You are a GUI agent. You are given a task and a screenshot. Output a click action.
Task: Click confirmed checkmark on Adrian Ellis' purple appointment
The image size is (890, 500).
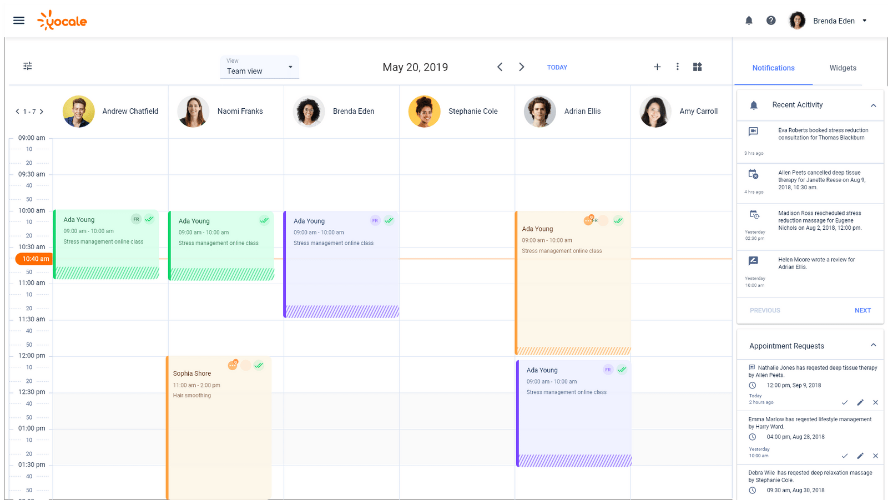click(622, 369)
